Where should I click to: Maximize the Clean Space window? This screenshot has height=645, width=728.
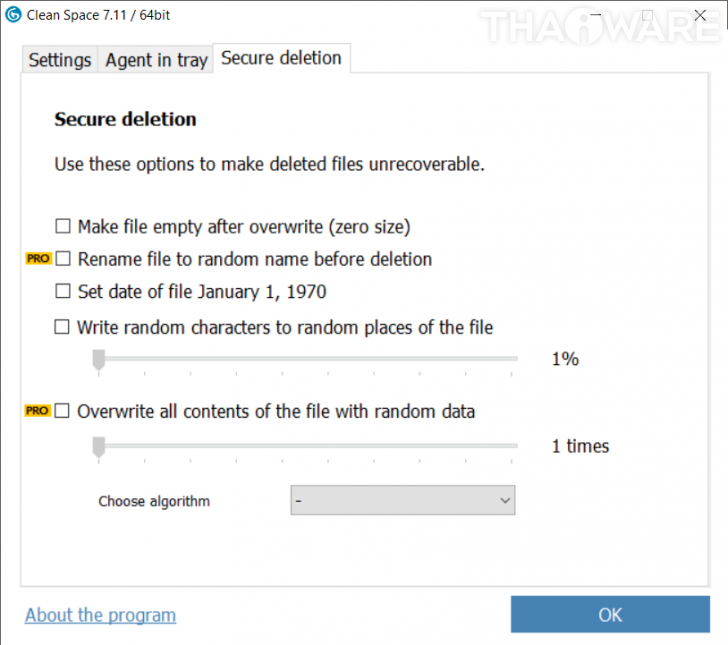tap(647, 15)
